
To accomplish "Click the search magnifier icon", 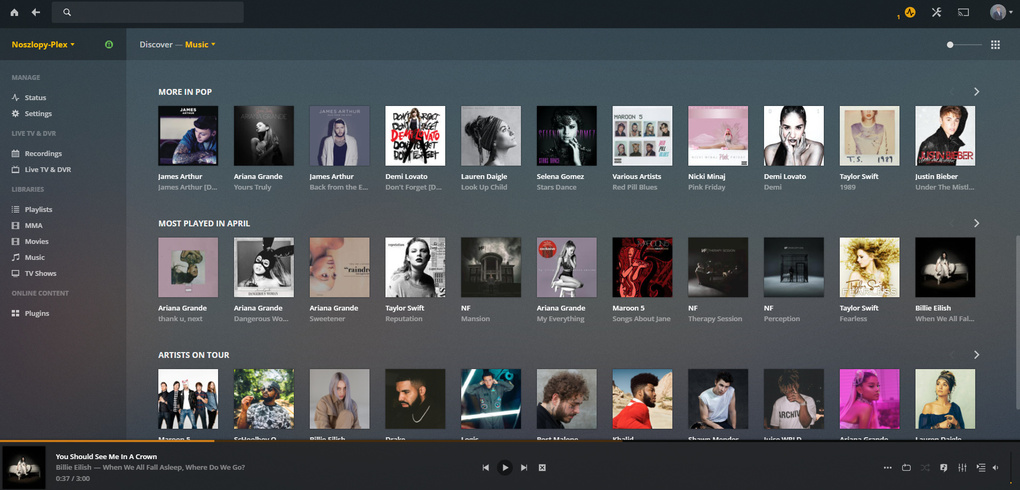I will (x=67, y=12).
